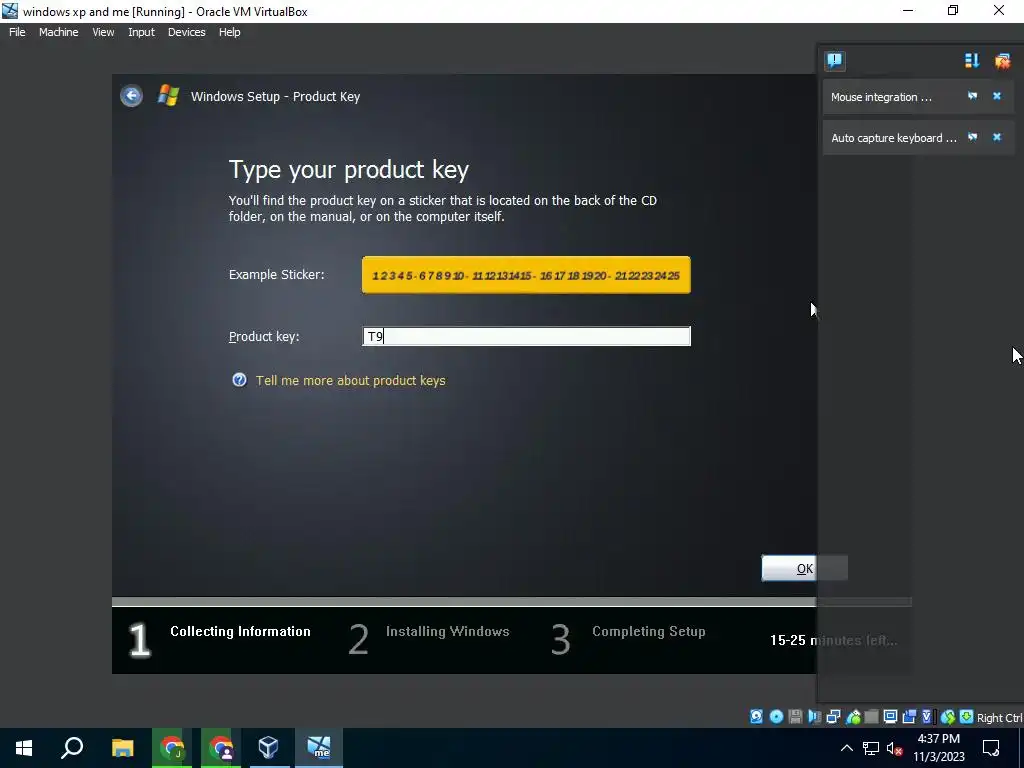The image size is (1024, 768).
Task: Click the display status monitor icon
Action: pos(890,716)
